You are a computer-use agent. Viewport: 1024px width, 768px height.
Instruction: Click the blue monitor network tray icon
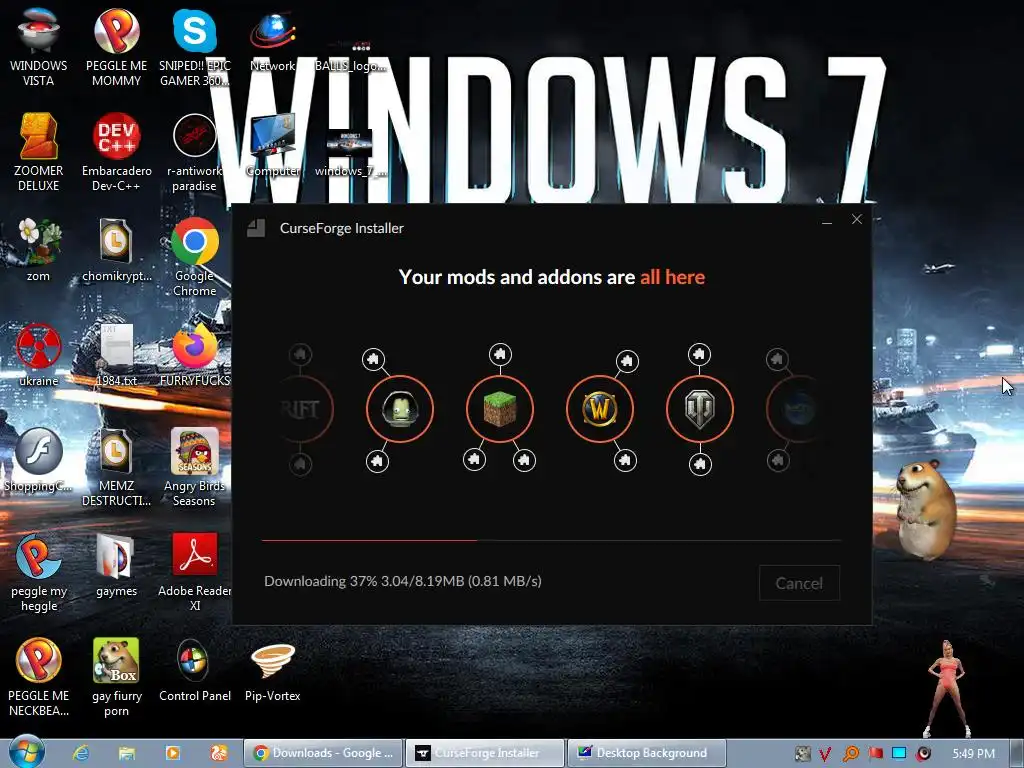899,754
